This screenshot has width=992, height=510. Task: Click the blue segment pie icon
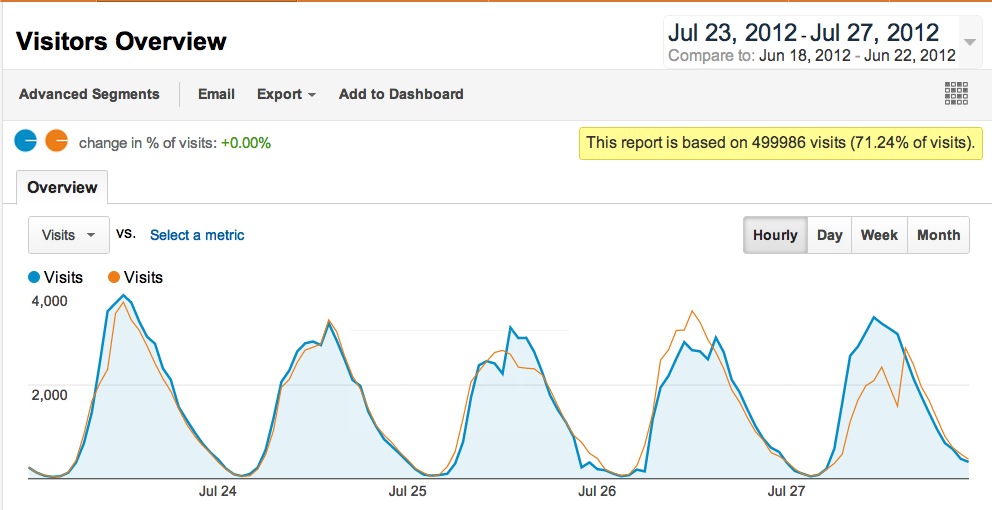click(x=26, y=140)
